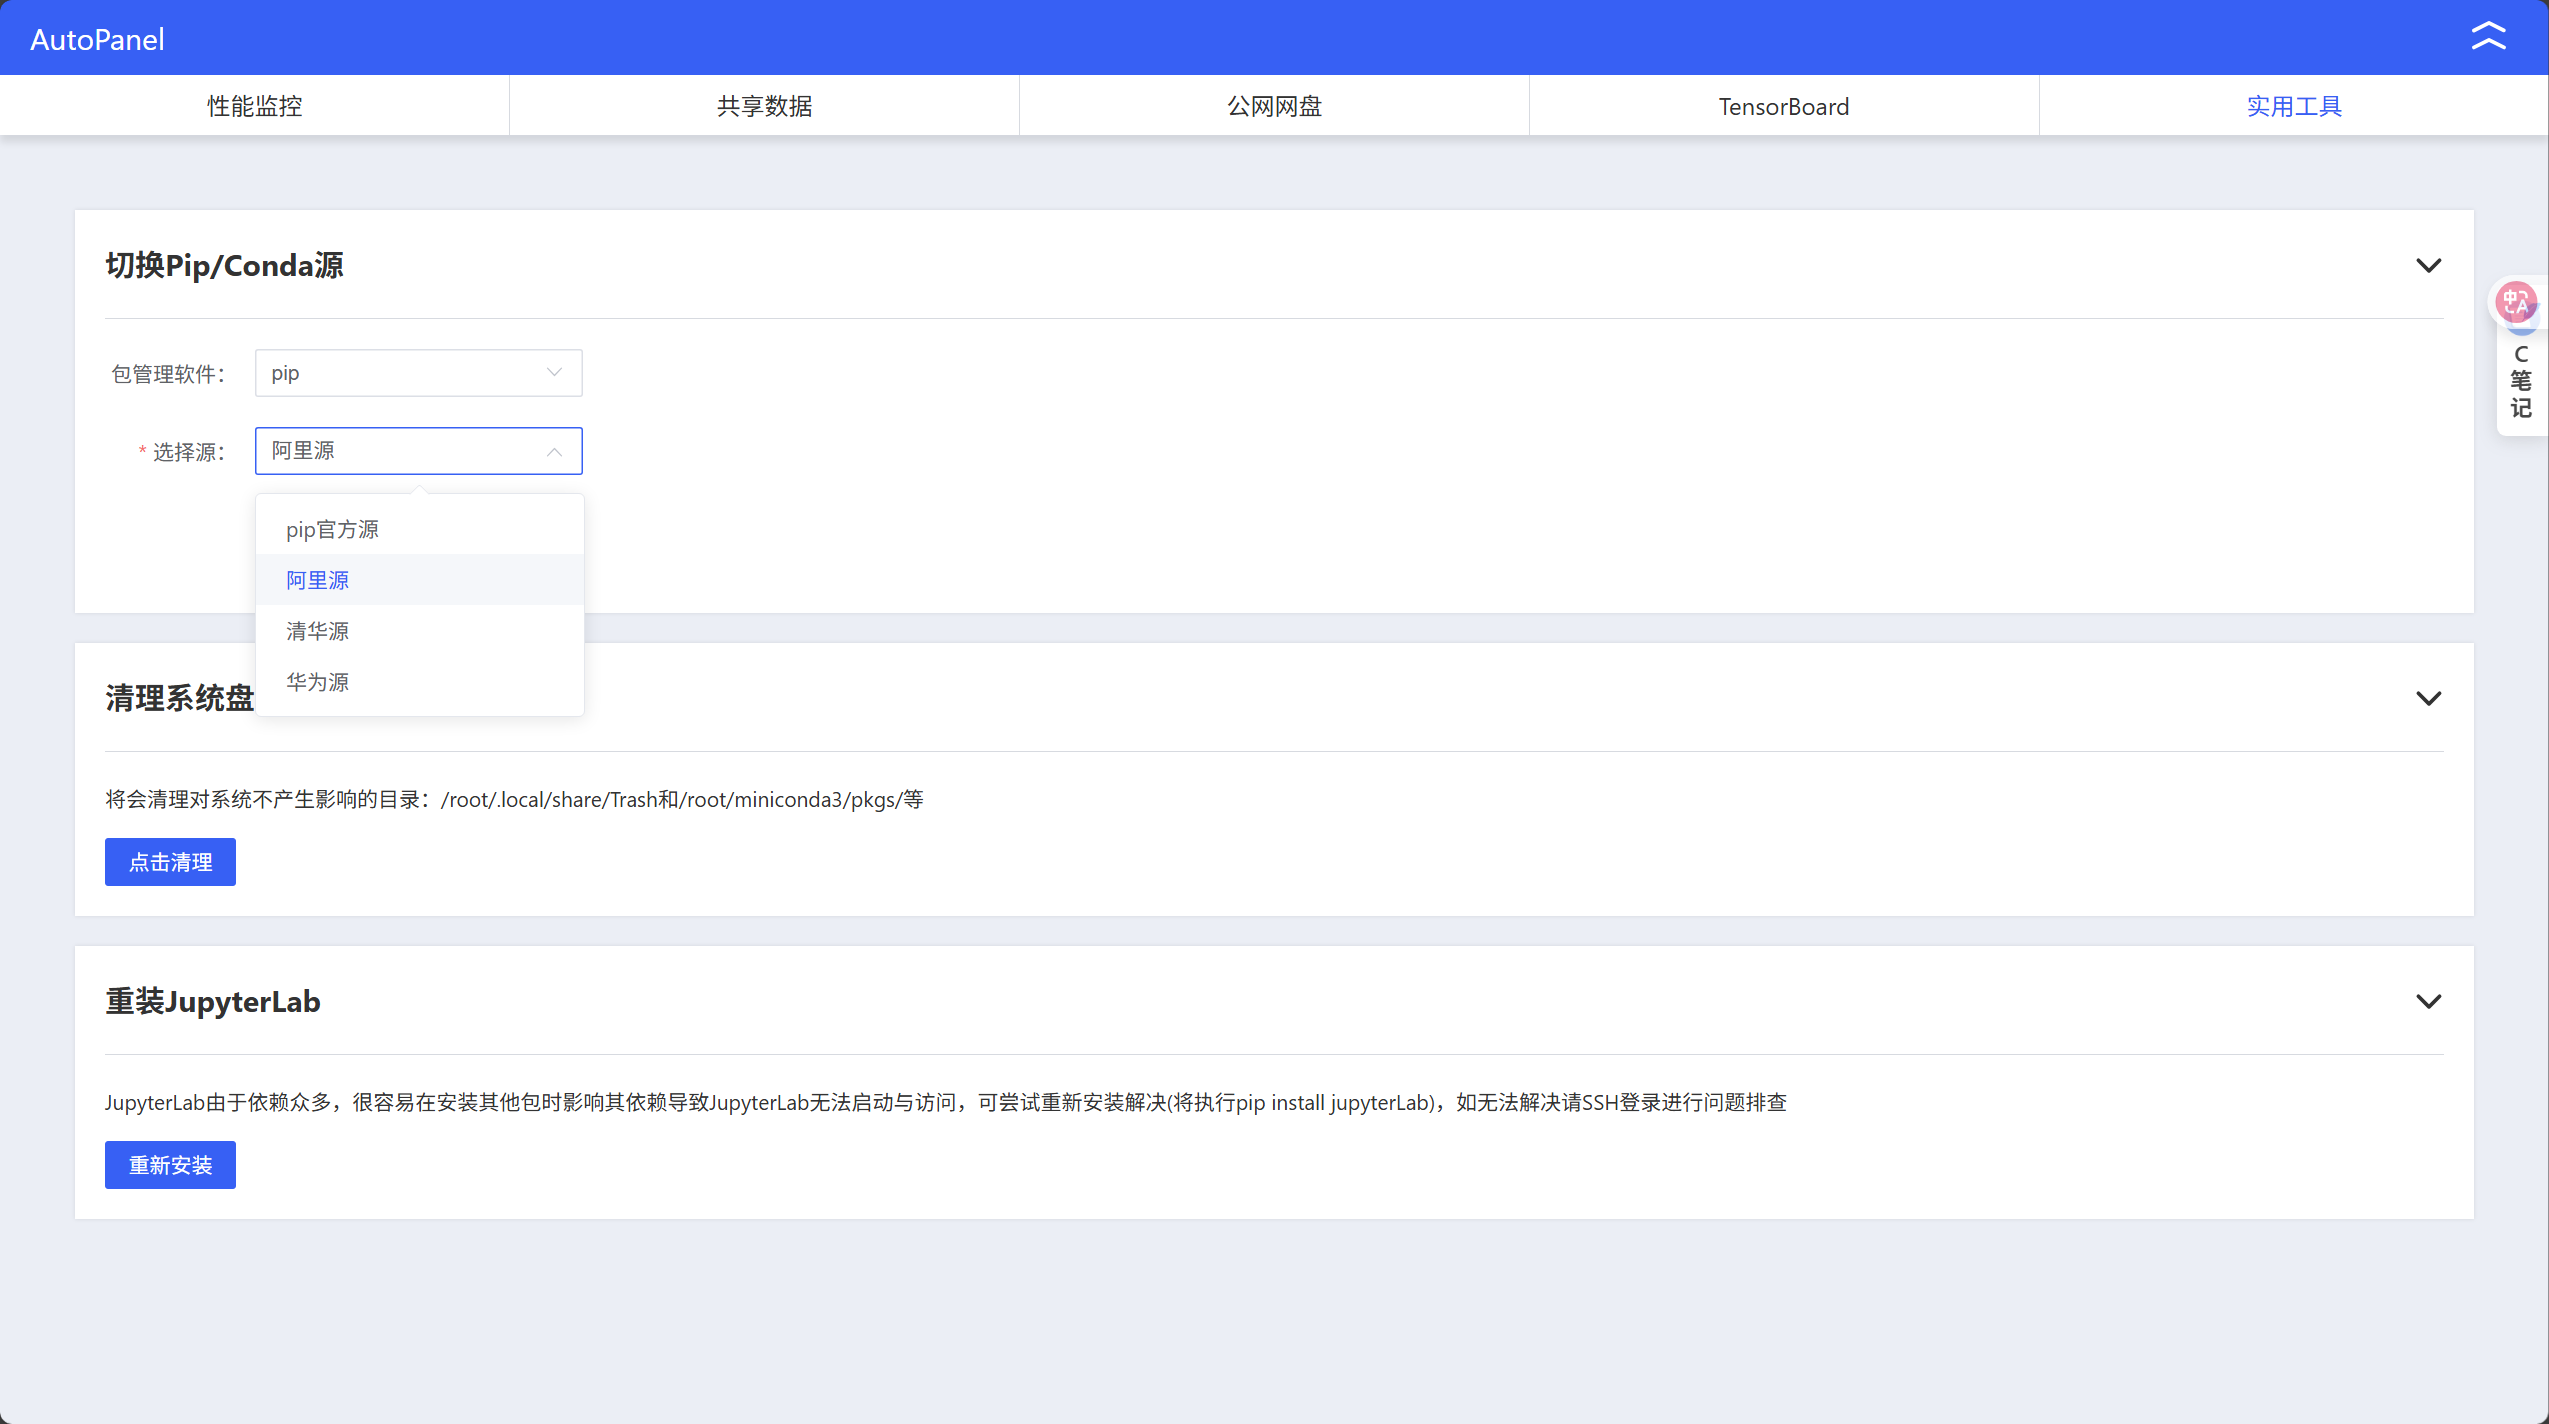Image resolution: width=2549 pixels, height=1424 pixels.
Task: Click the cleanup directory description text
Action: [x=514, y=799]
